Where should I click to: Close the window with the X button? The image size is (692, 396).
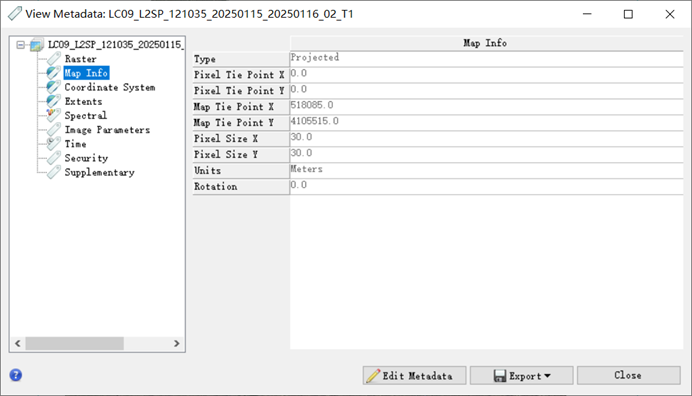click(x=669, y=14)
